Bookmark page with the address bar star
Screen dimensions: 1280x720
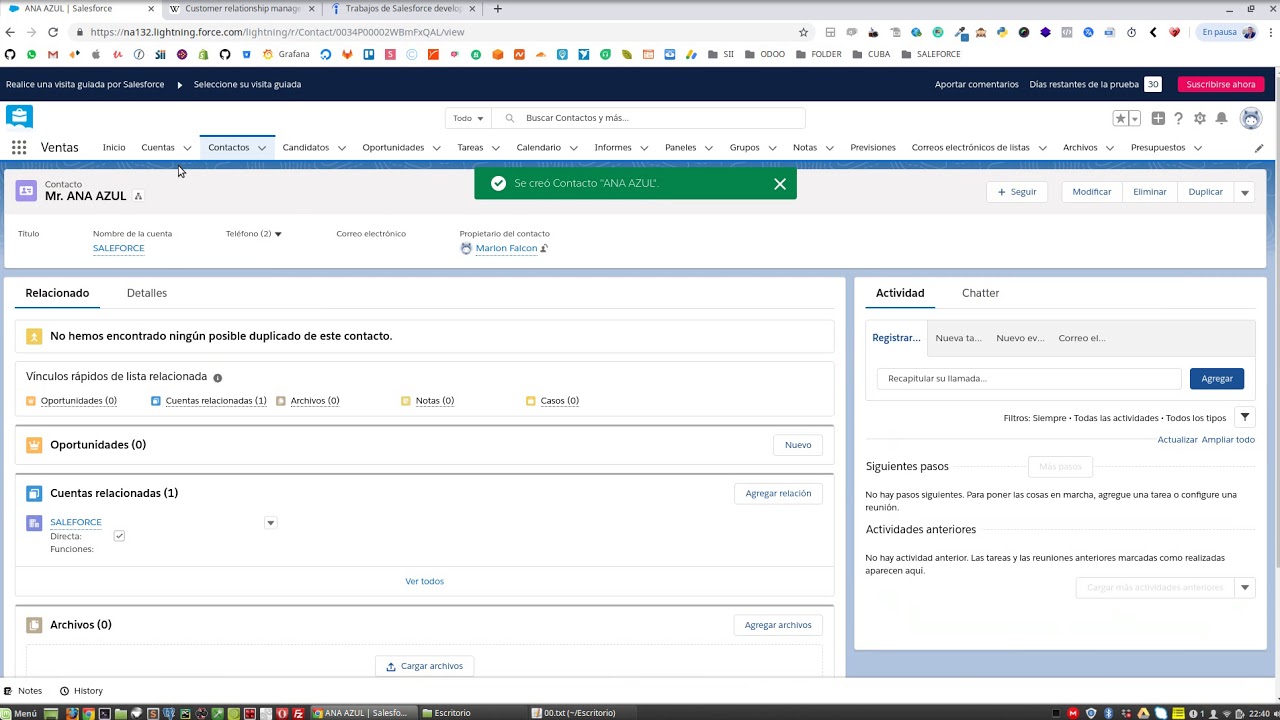[803, 32]
